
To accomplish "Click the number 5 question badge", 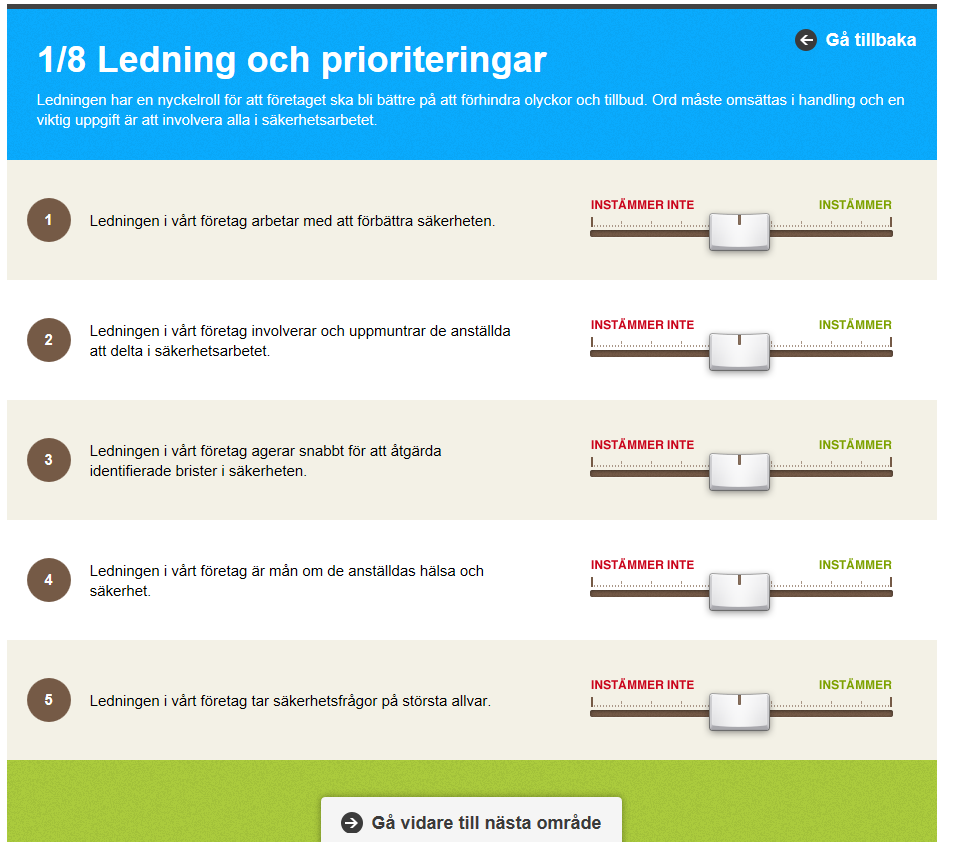I will click(x=48, y=700).
